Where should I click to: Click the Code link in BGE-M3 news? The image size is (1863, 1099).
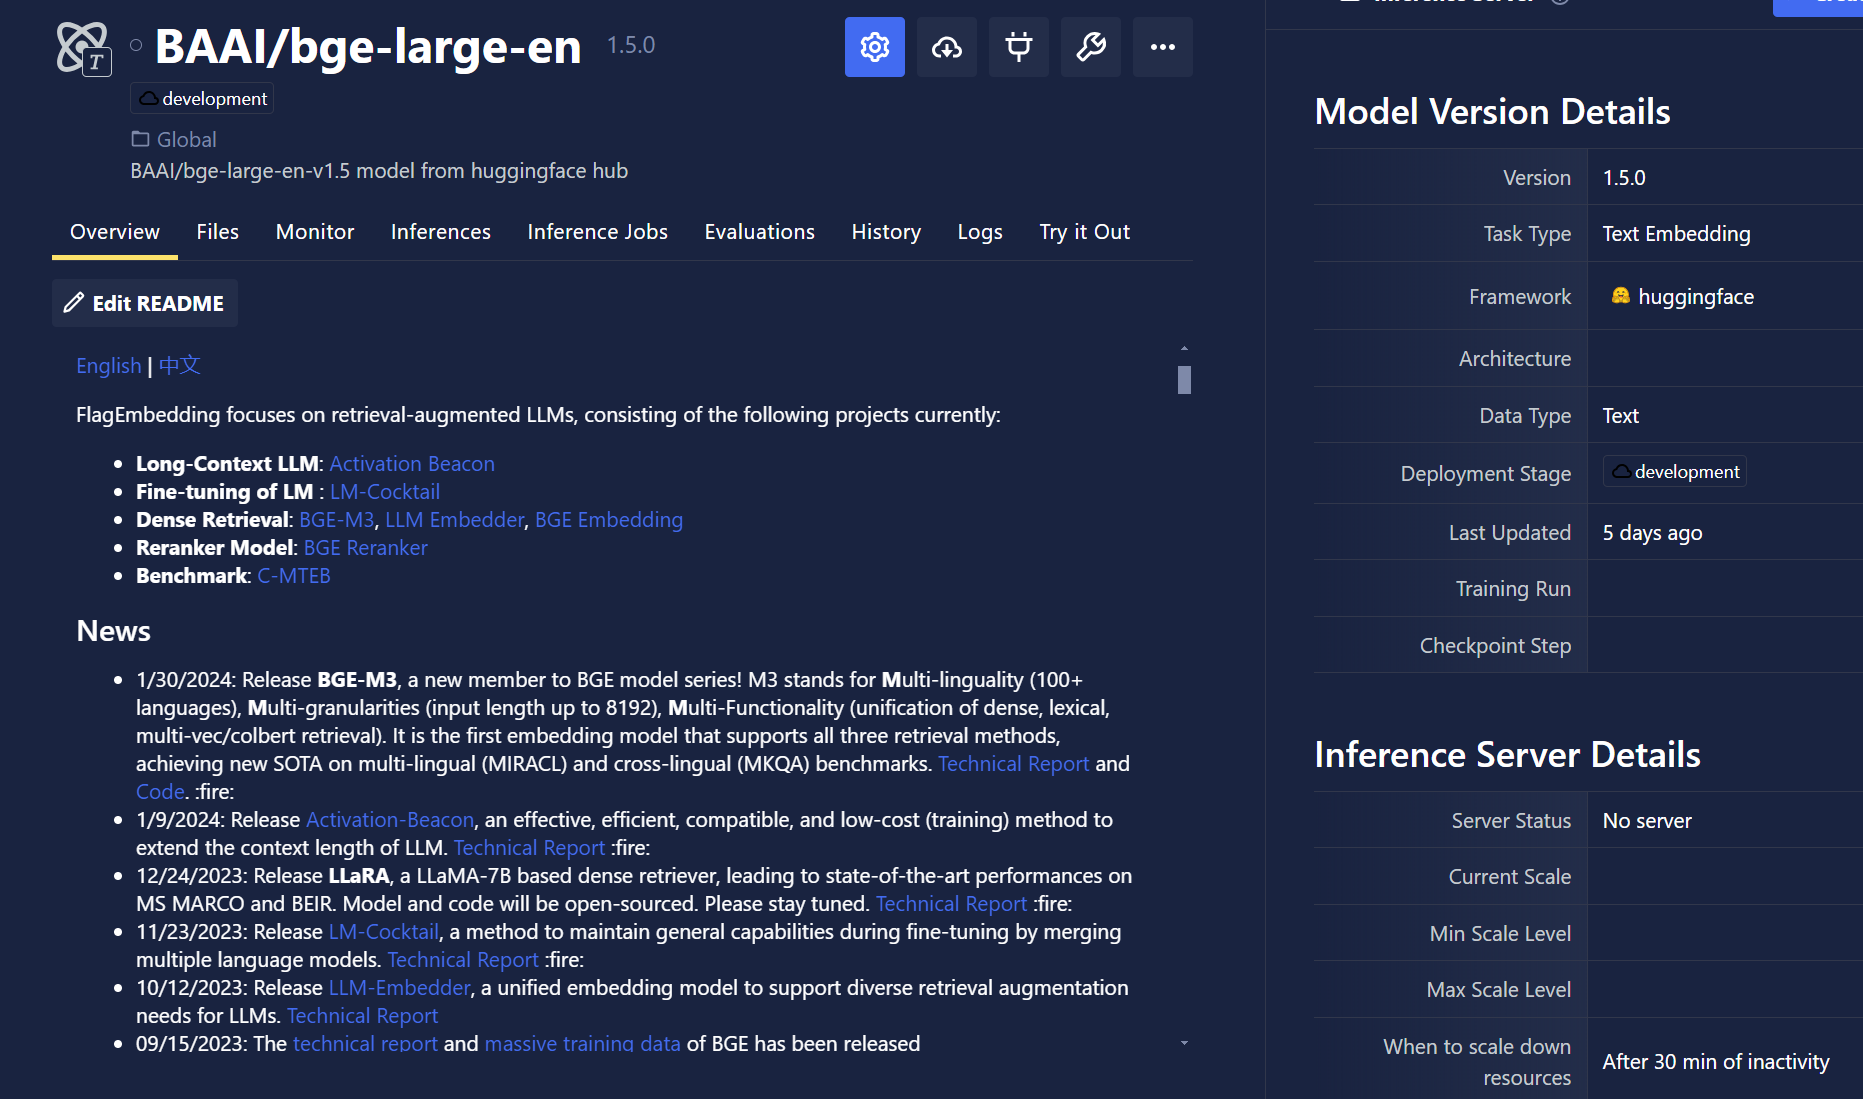(160, 792)
